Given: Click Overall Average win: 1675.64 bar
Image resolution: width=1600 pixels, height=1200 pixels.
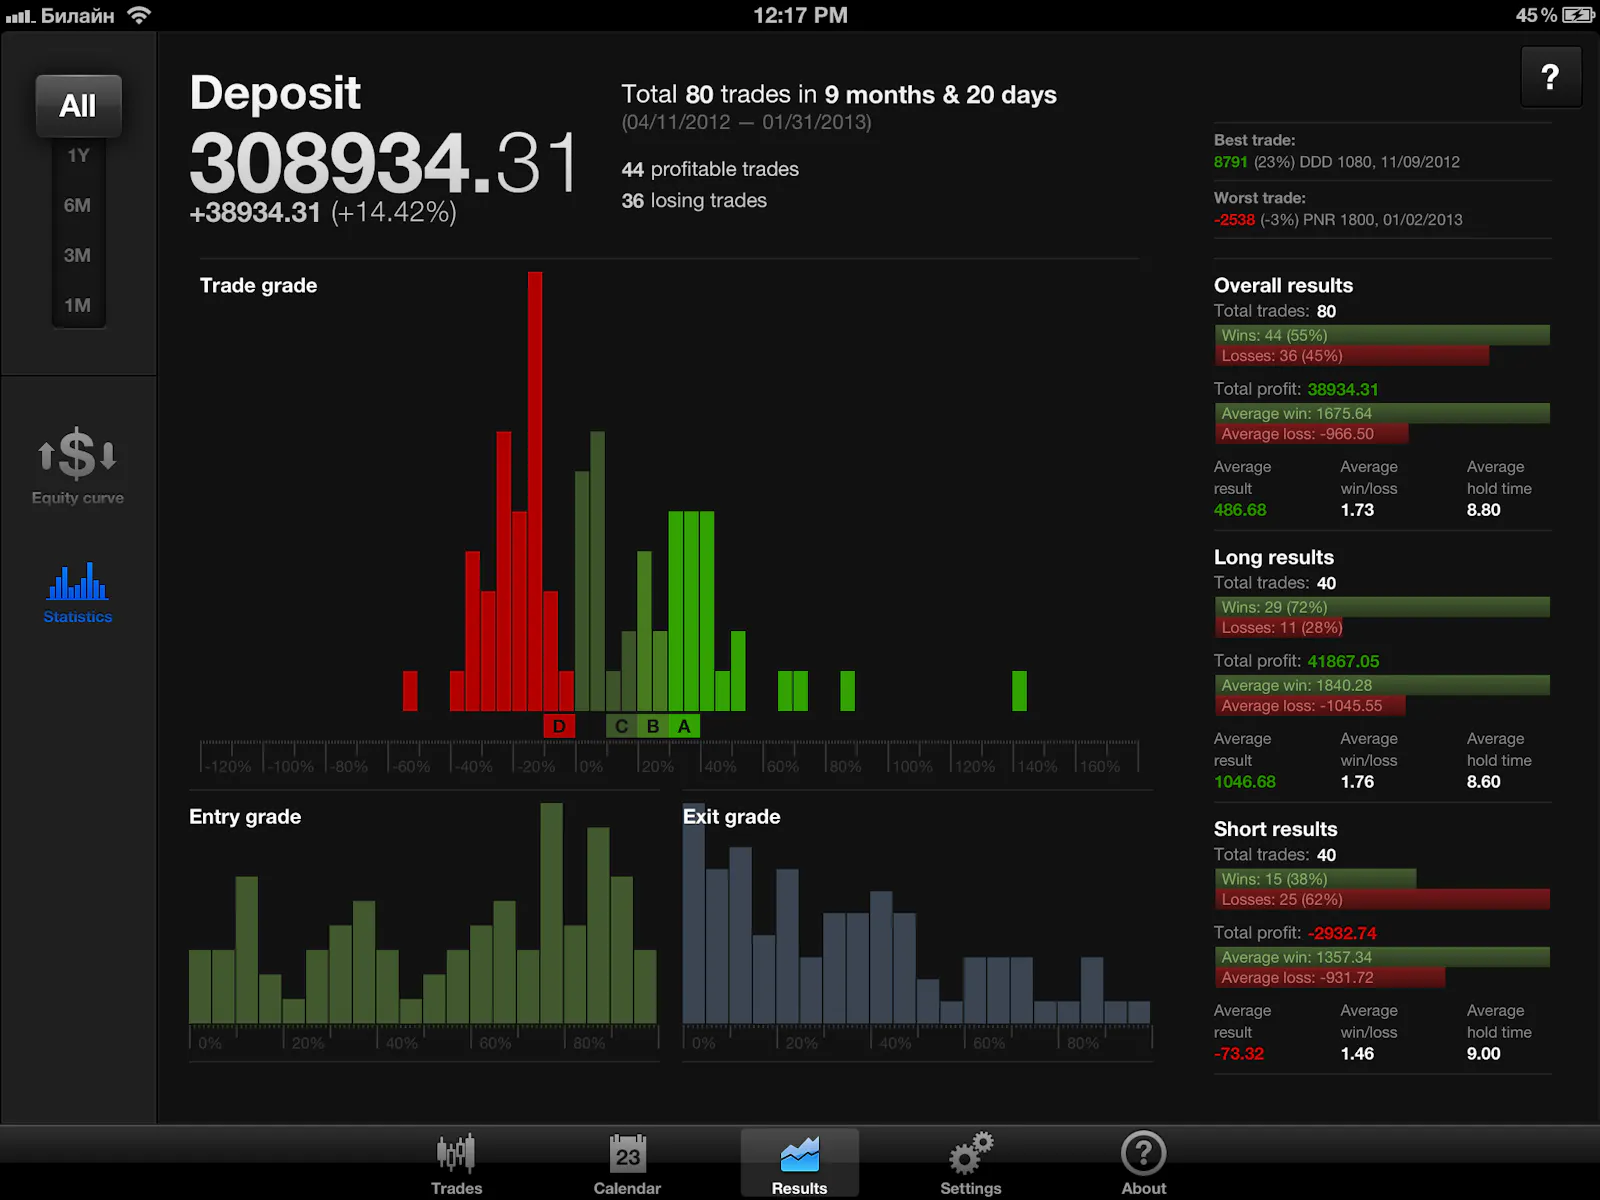Looking at the screenshot, I should (x=1382, y=413).
